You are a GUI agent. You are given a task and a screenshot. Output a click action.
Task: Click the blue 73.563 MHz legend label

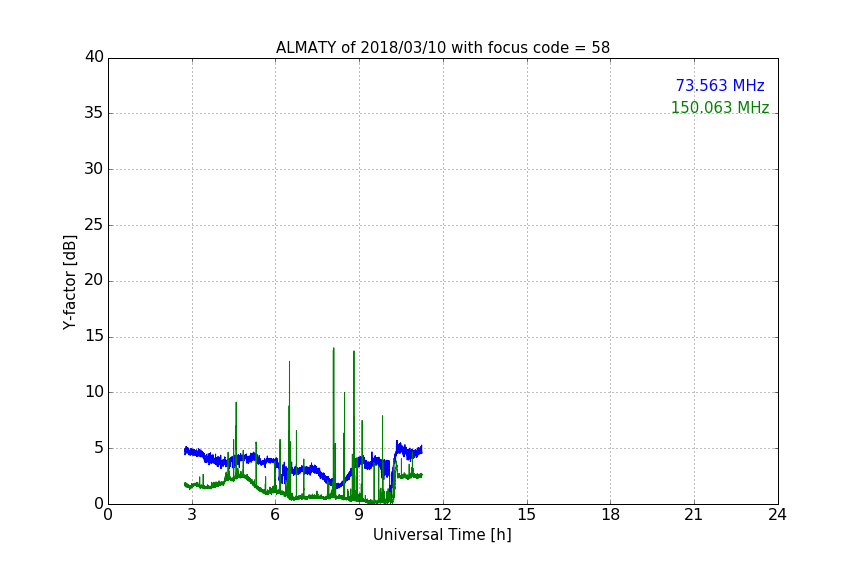(720, 85)
